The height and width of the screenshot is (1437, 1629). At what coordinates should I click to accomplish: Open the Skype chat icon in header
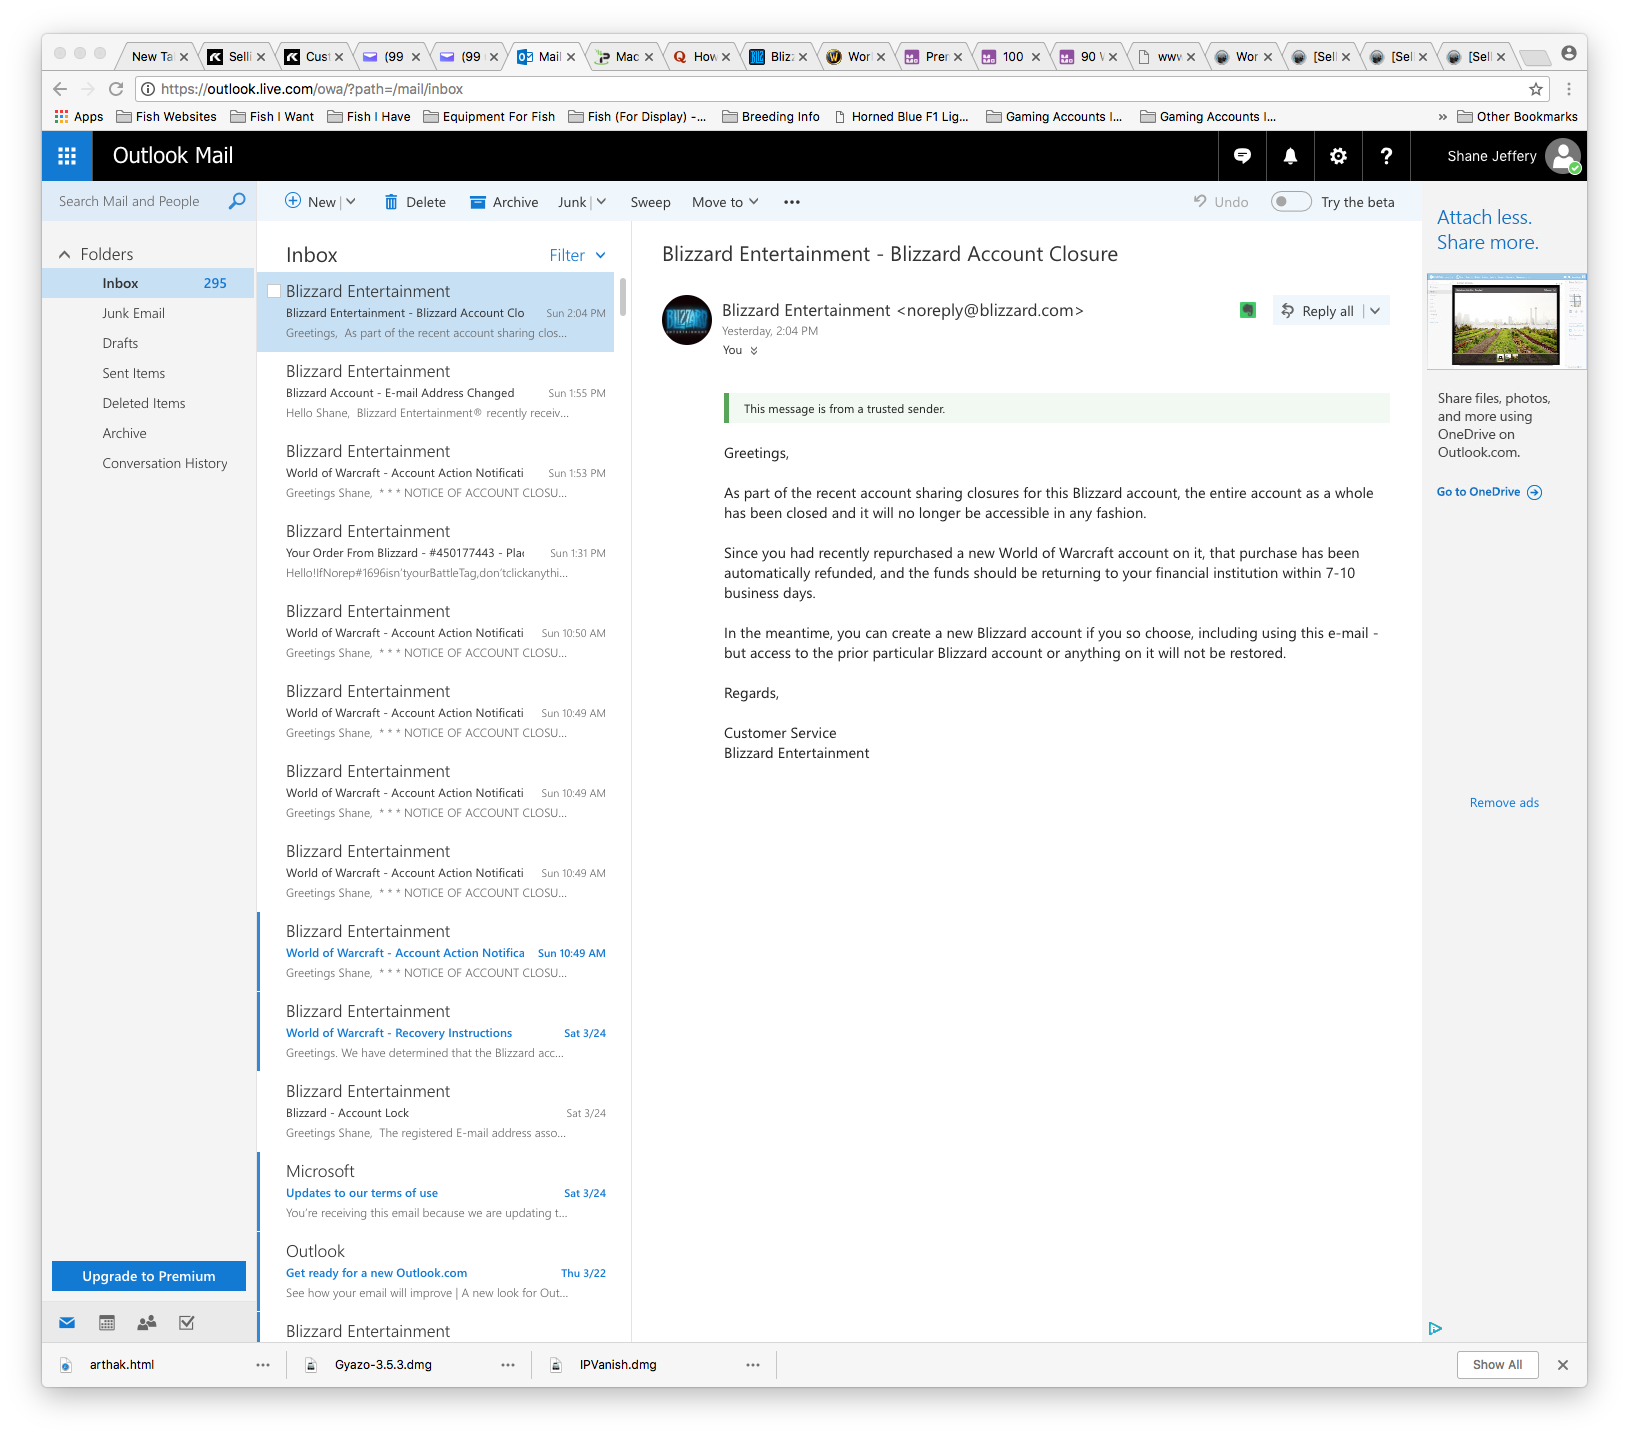(x=1242, y=156)
